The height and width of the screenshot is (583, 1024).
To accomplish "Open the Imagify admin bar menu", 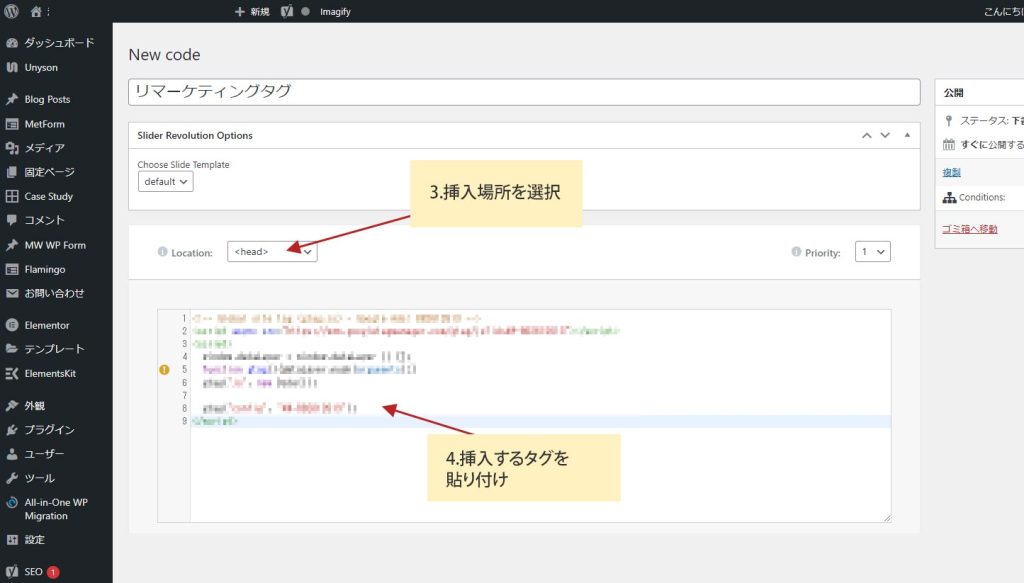I will pyautogui.click(x=335, y=12).
